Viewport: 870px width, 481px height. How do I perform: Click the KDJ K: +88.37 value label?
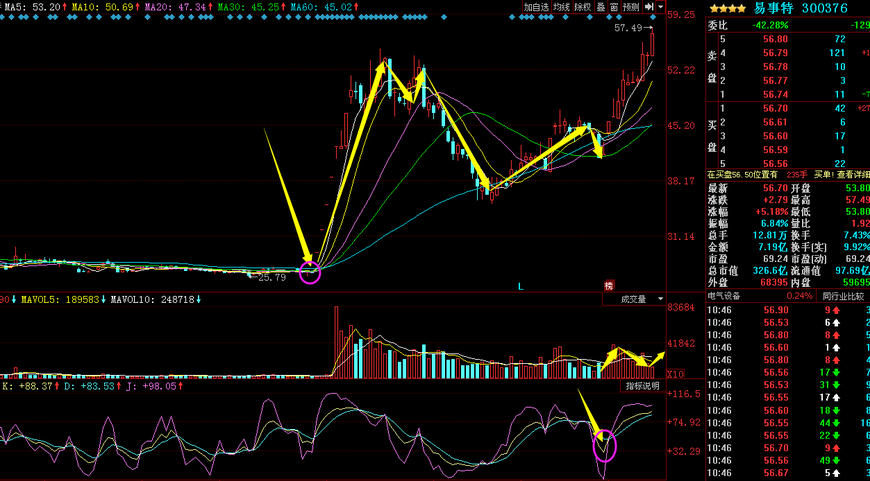[x=29, y=386]
